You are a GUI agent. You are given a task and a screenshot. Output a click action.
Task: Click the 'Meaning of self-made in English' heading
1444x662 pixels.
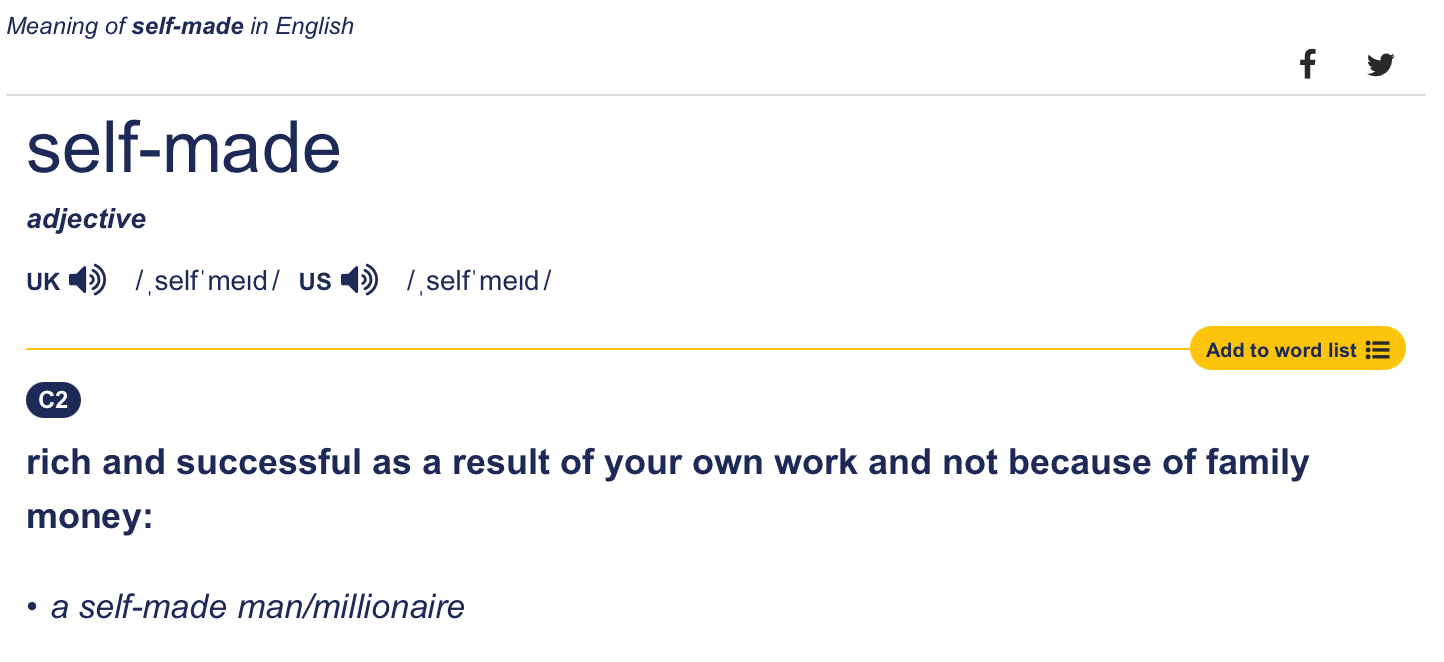180,26
